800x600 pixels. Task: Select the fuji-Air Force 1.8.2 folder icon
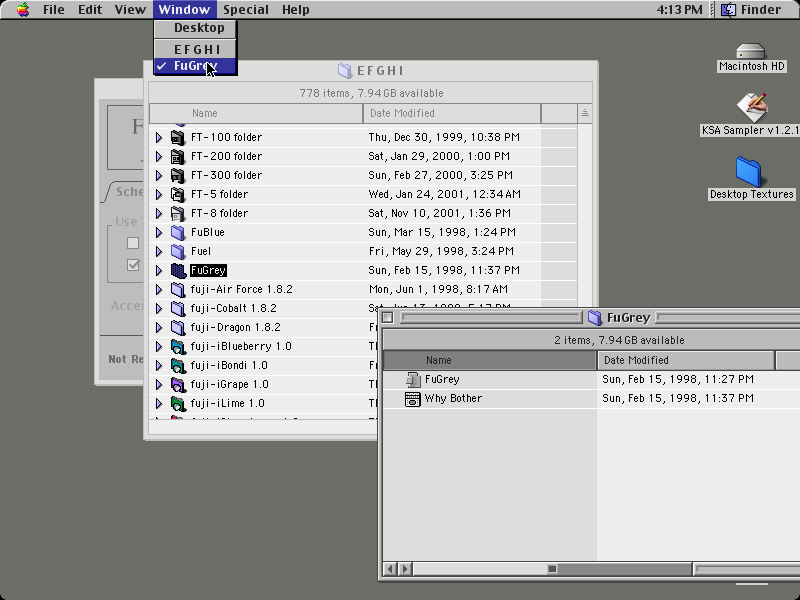[178, 289]
